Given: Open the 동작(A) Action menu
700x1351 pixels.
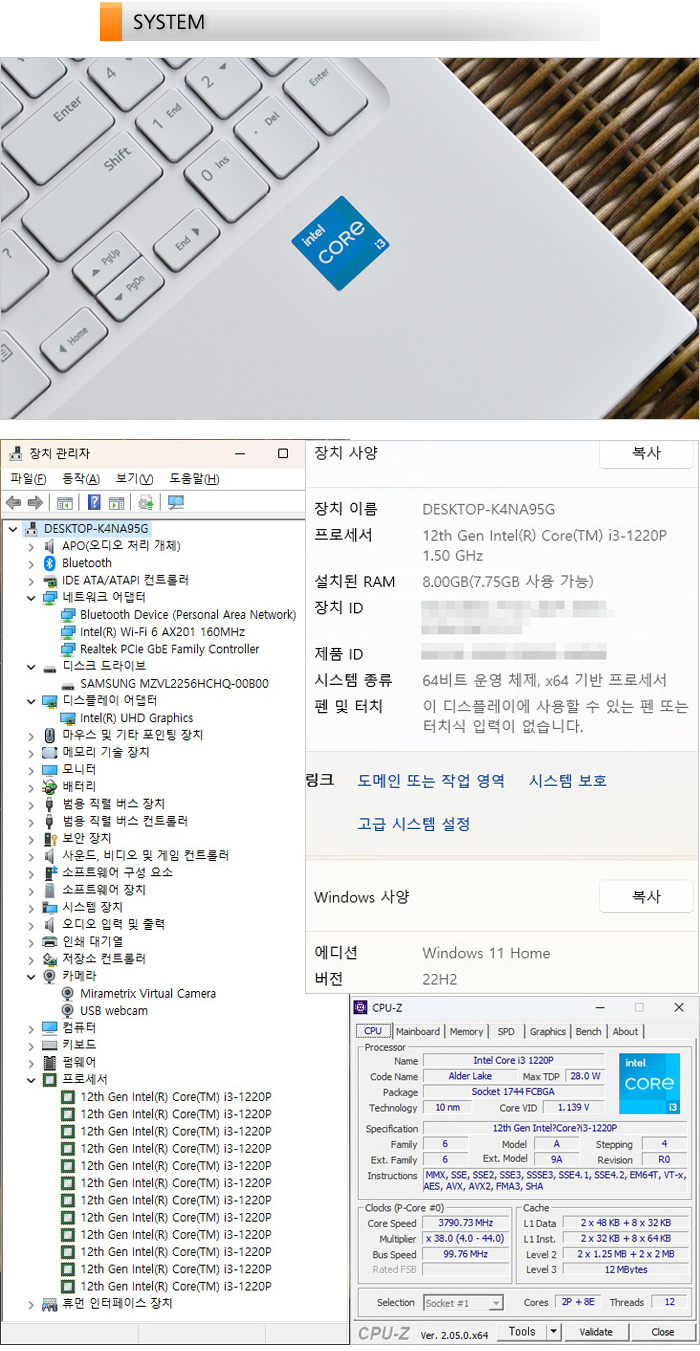Looking at the screenshot, I should click(81, 479).
